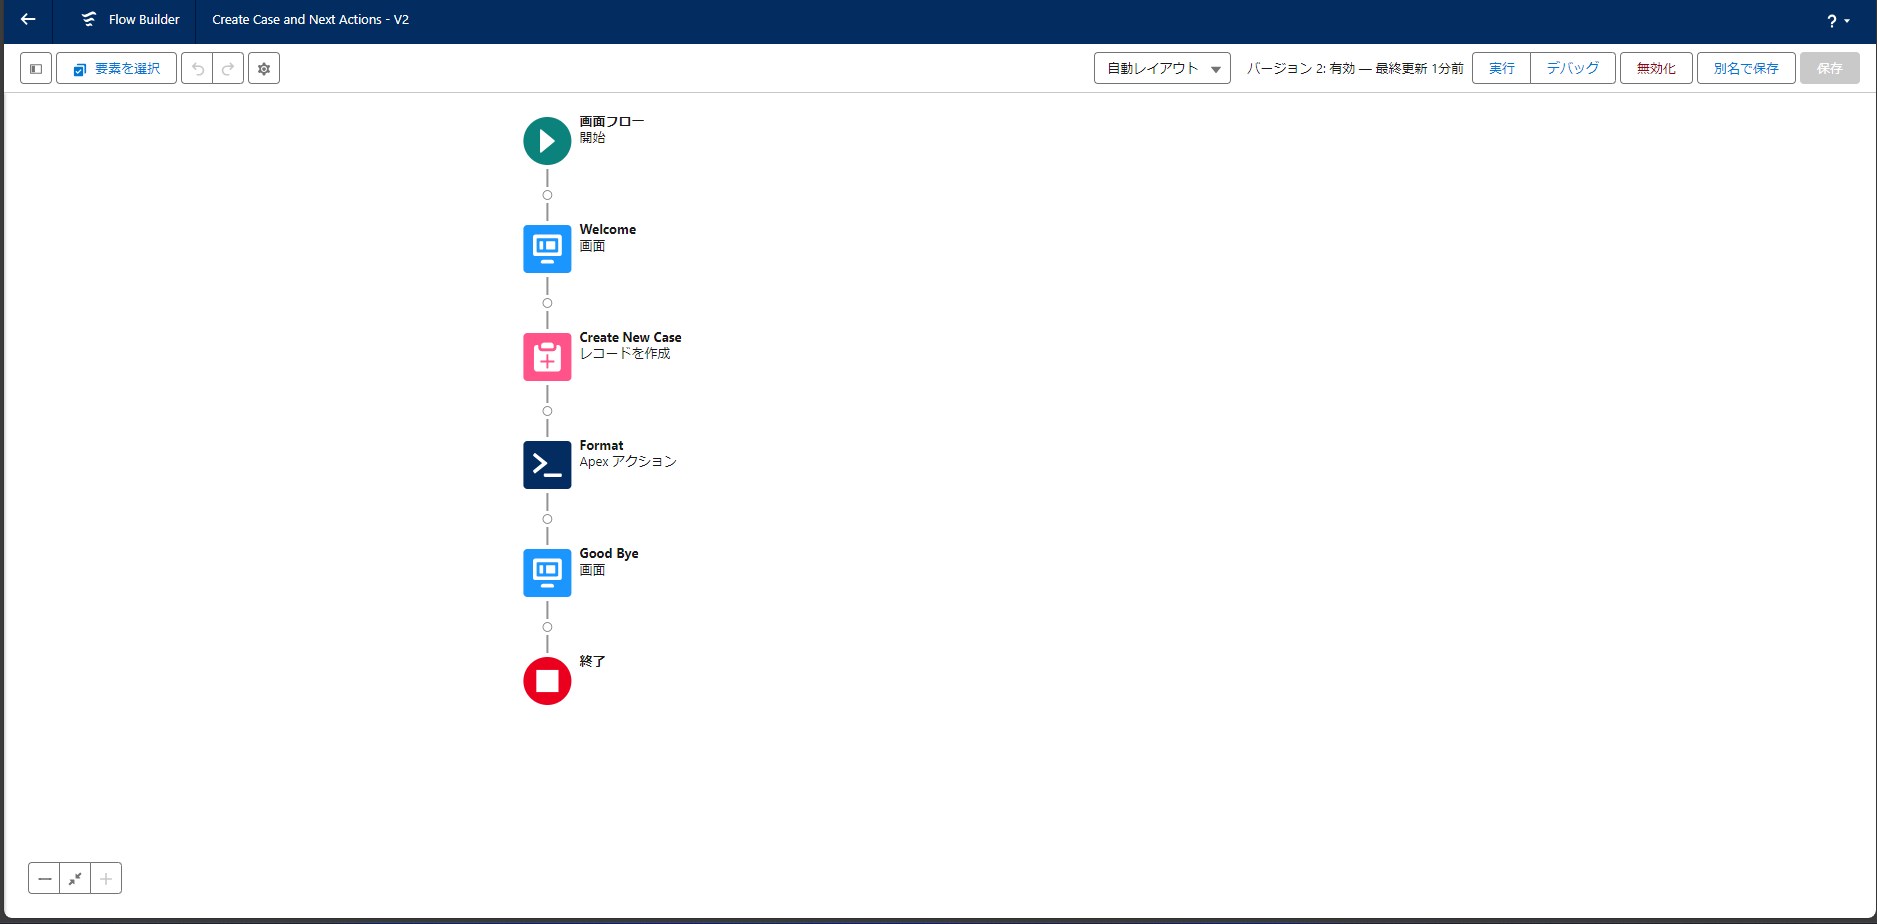
Task: Add element between Good Bye and end
Action: pyautogui.click(x=547, y=627)
